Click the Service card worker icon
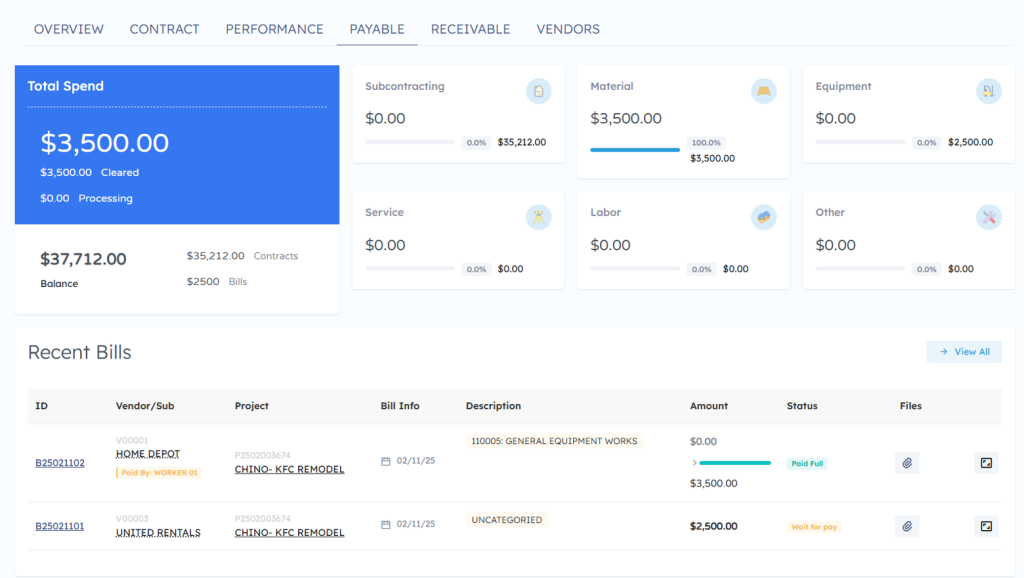Screen dimensions: 1024x578 539,218
